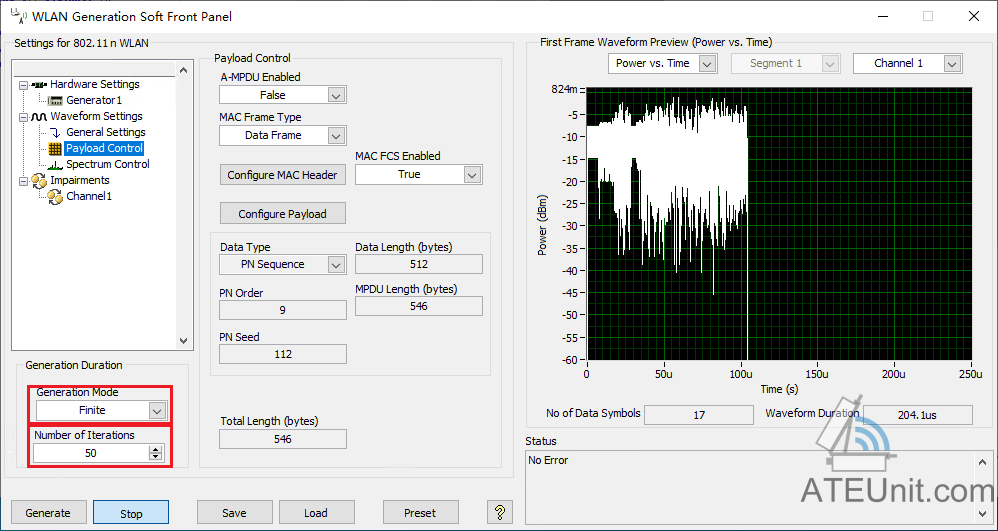998x531 pixels.
Task: Collapse the Impairments tree node
Action: [24, 181]
